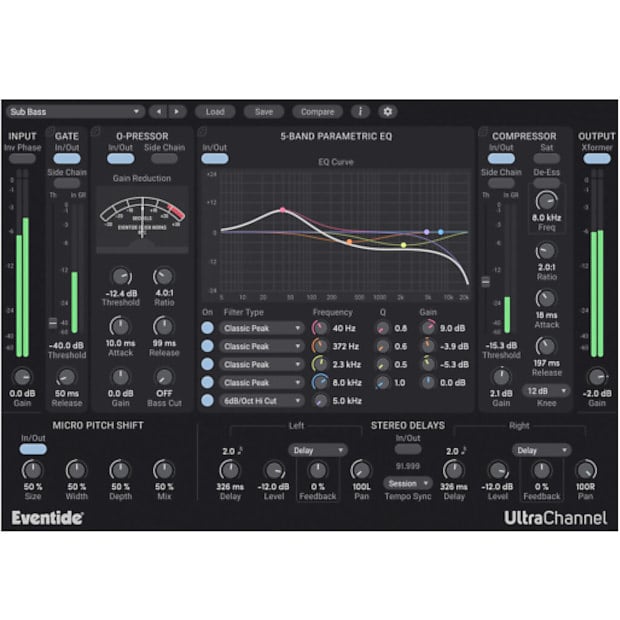This screenshot has width=620, height=620.
Task: Open the Session Tempo Sync dropdown
Action: [x=407, y=484]
